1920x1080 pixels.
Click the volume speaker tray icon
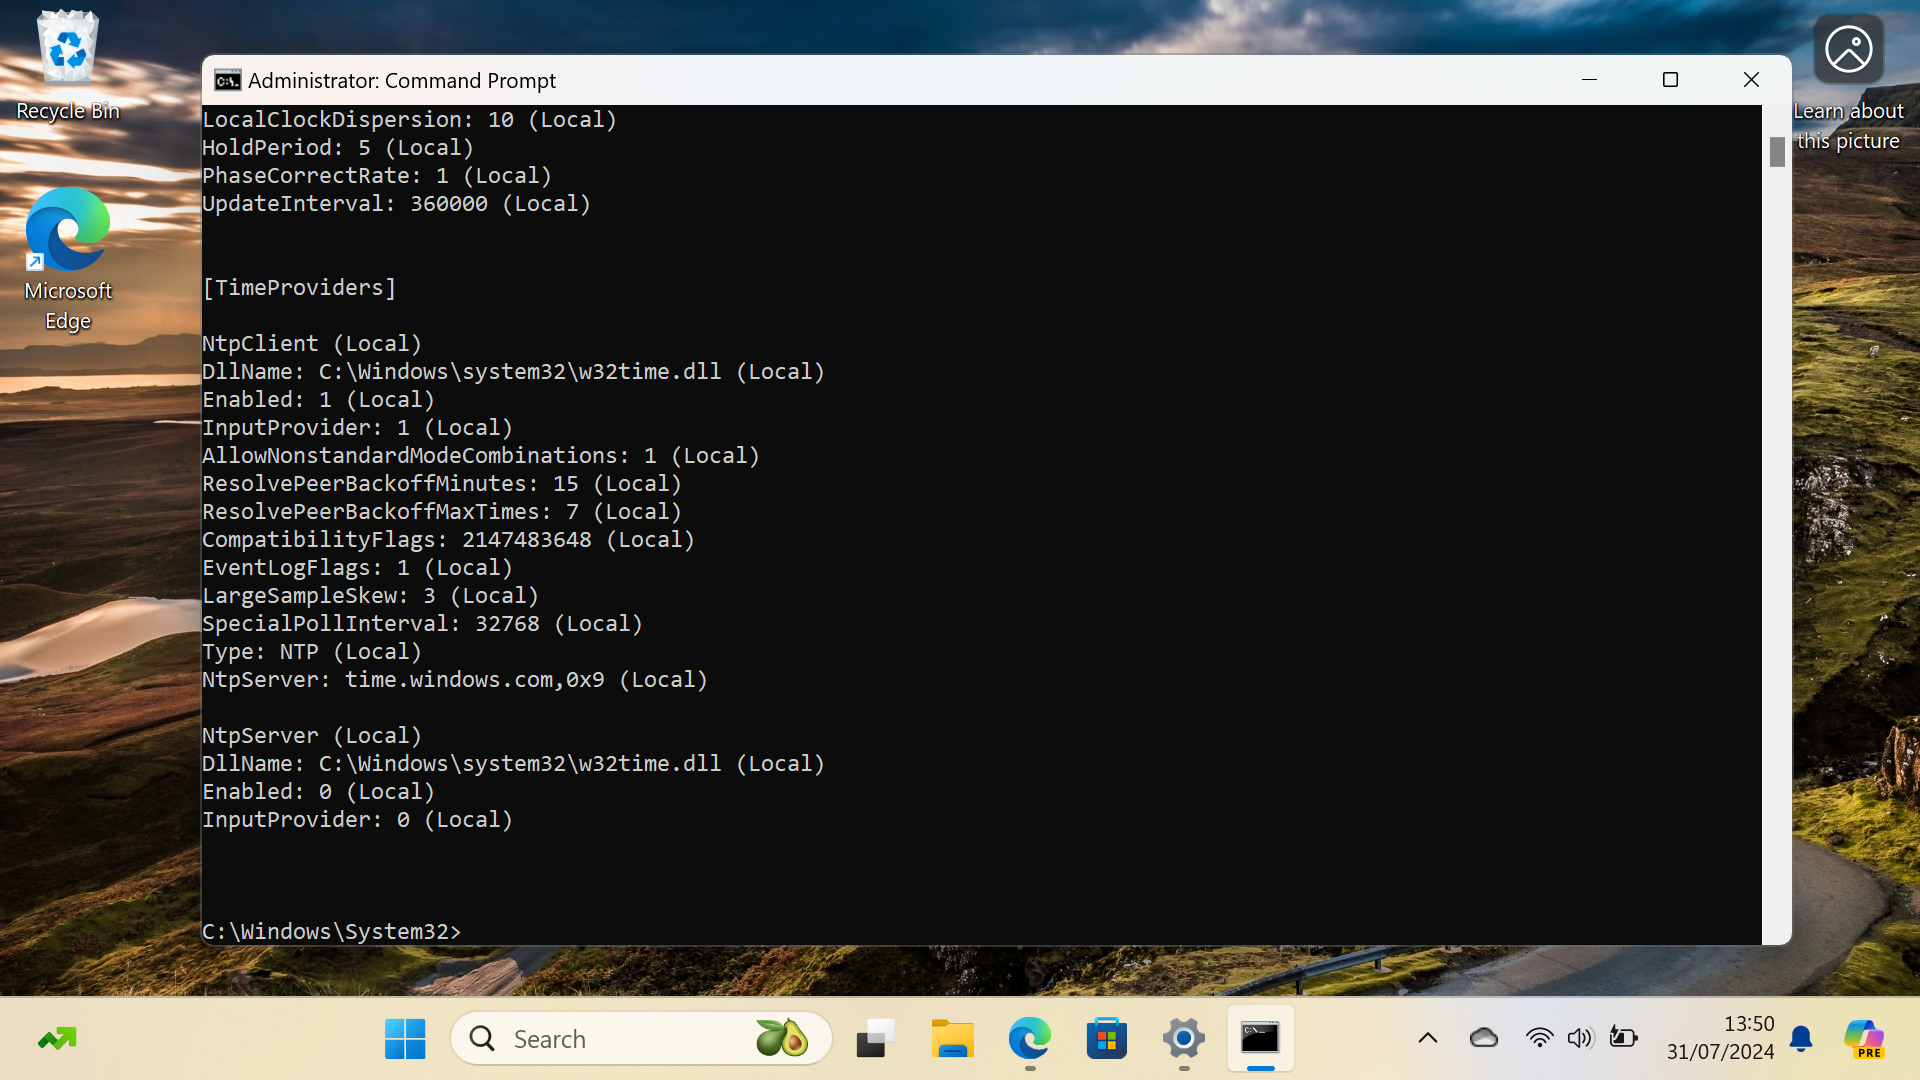point(1579,1038)
